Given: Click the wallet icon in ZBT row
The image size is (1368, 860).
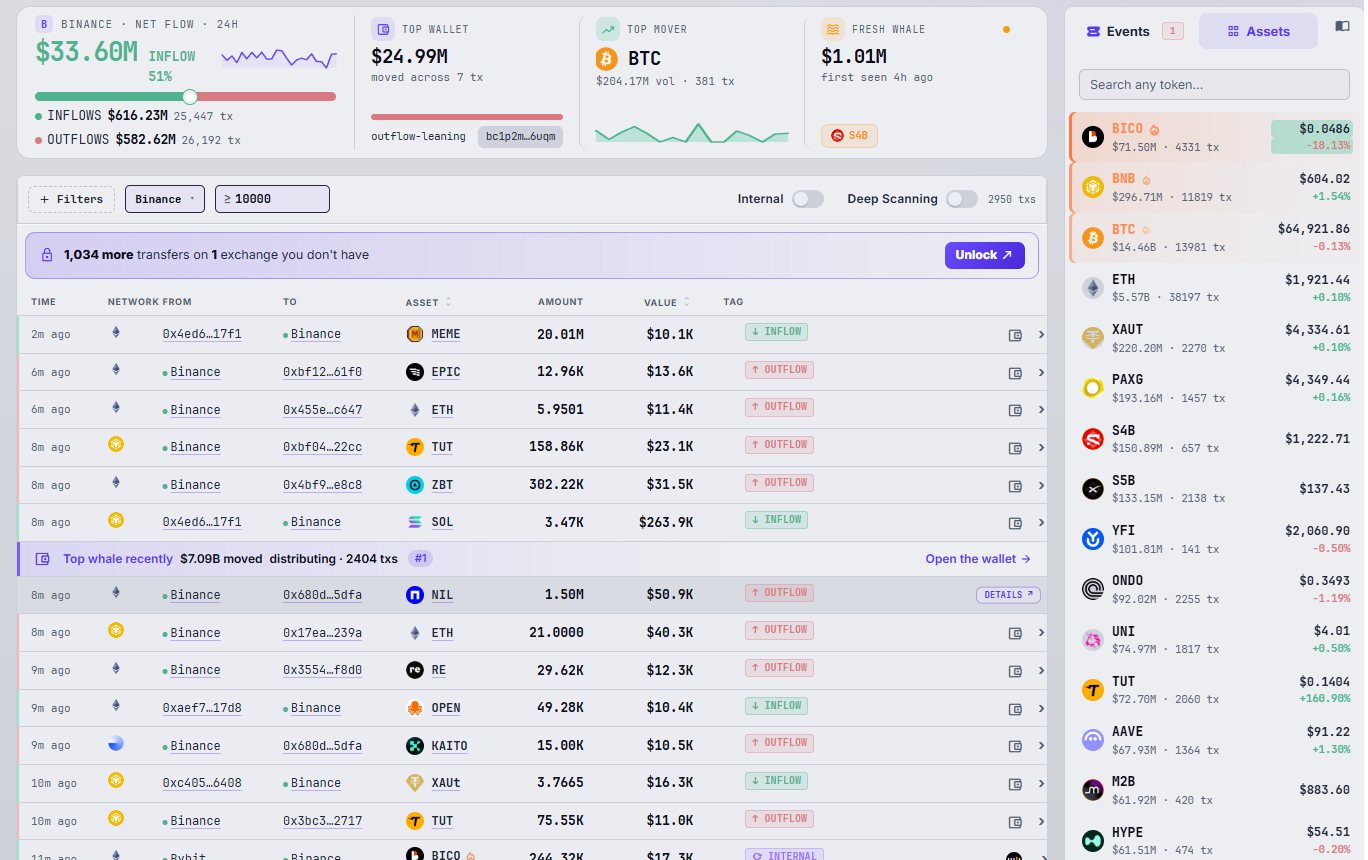Looking at the screenshot, I should pos(1015,485).
